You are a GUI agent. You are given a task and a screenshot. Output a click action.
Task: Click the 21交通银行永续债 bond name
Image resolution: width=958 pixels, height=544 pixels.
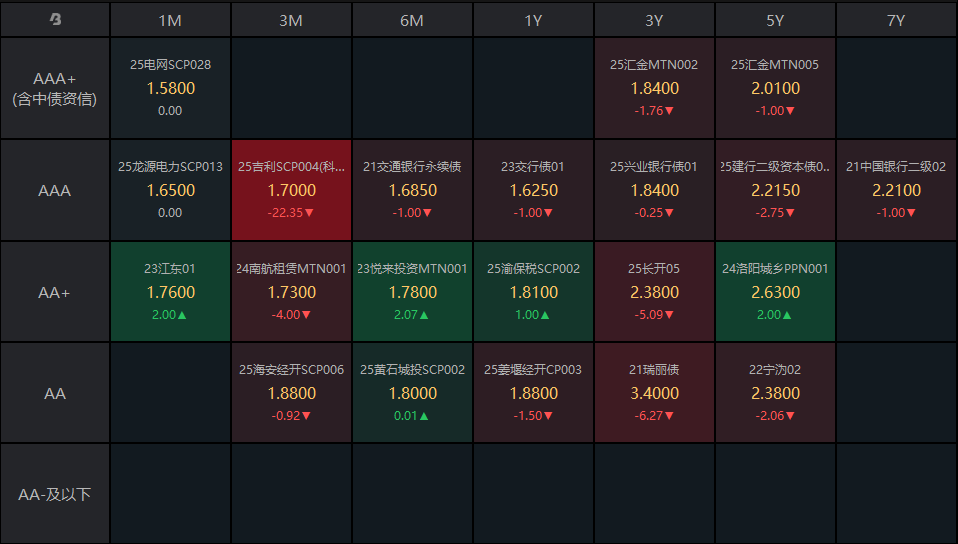(x=412, y=167)
